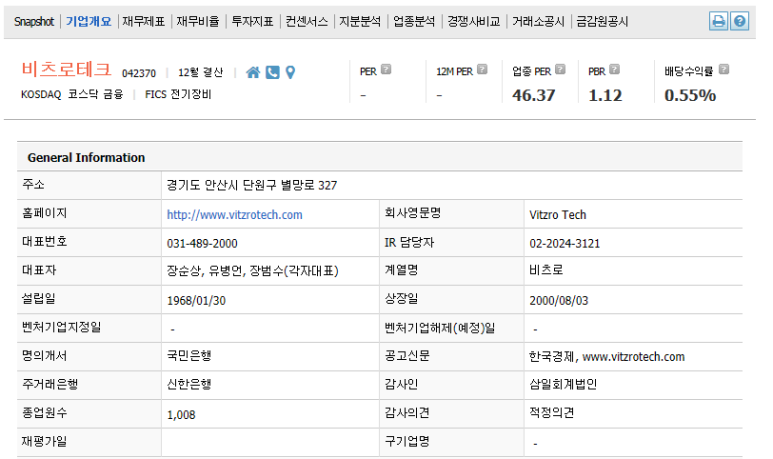Click the help icon next to PER
Viewport: 773px width, 459px height.
(386, 70)
